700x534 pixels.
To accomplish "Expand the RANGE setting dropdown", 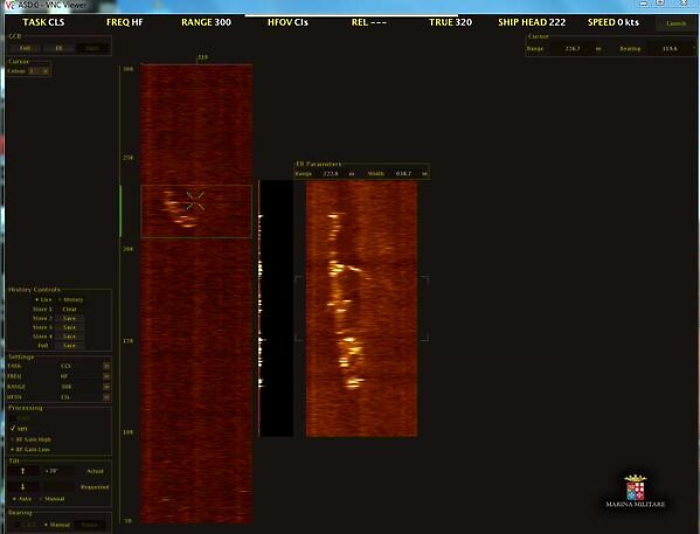I will (x=106, y=386).
